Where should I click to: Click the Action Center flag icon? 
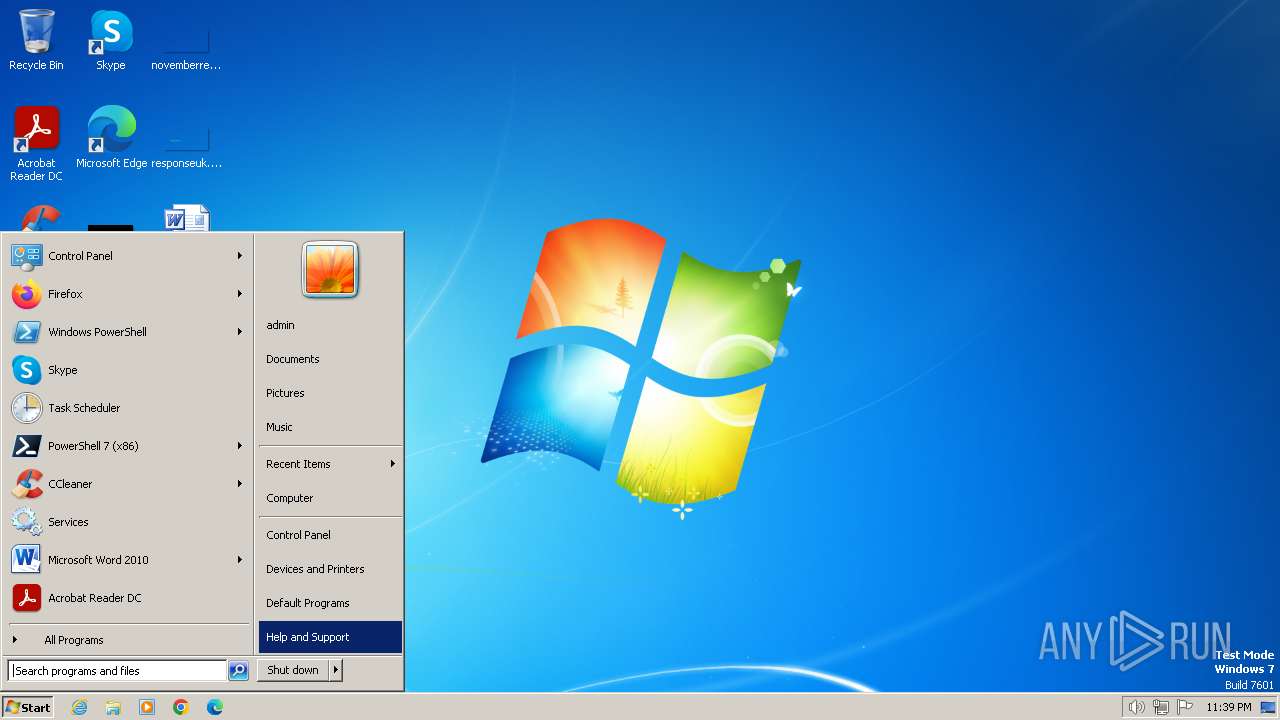pyautogui.click(x=1186, y=707)
